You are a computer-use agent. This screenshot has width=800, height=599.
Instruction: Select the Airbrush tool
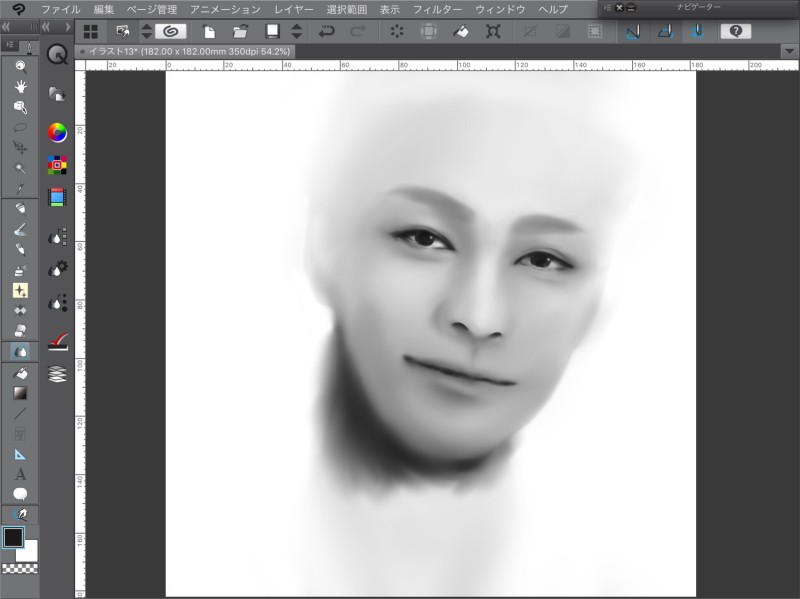20,270
